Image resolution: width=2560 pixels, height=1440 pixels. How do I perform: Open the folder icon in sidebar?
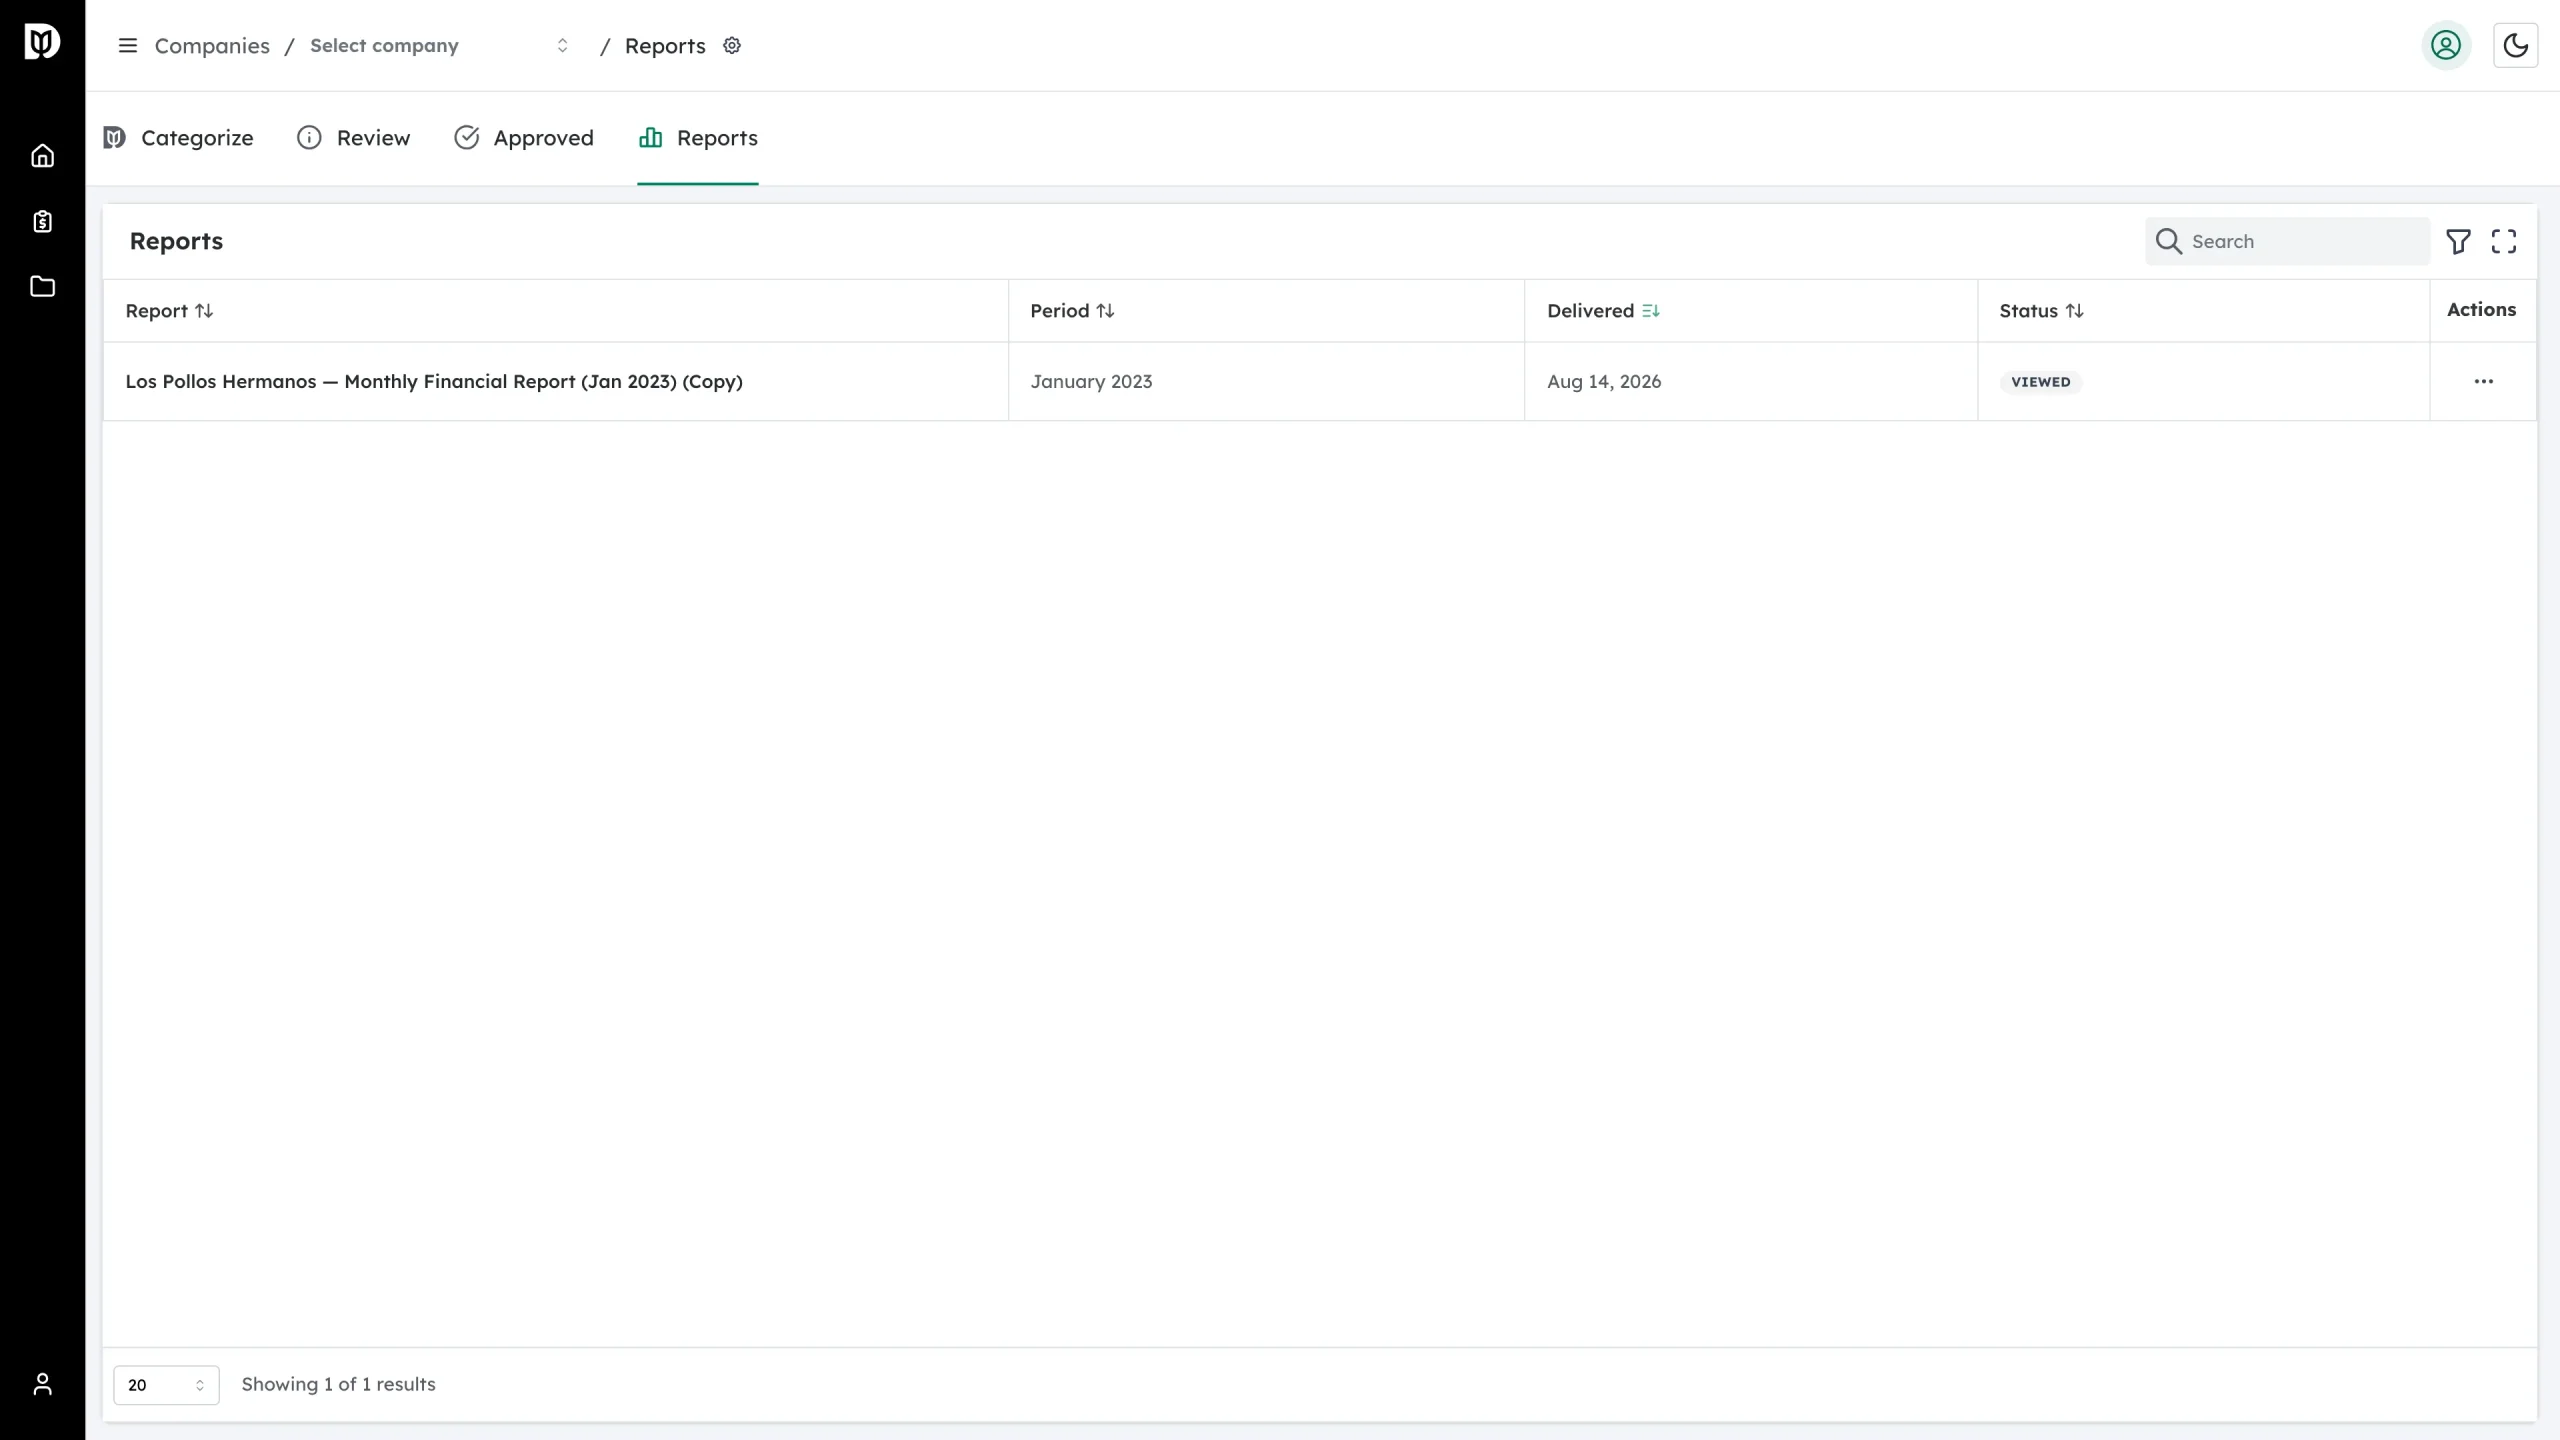[42, 287]
